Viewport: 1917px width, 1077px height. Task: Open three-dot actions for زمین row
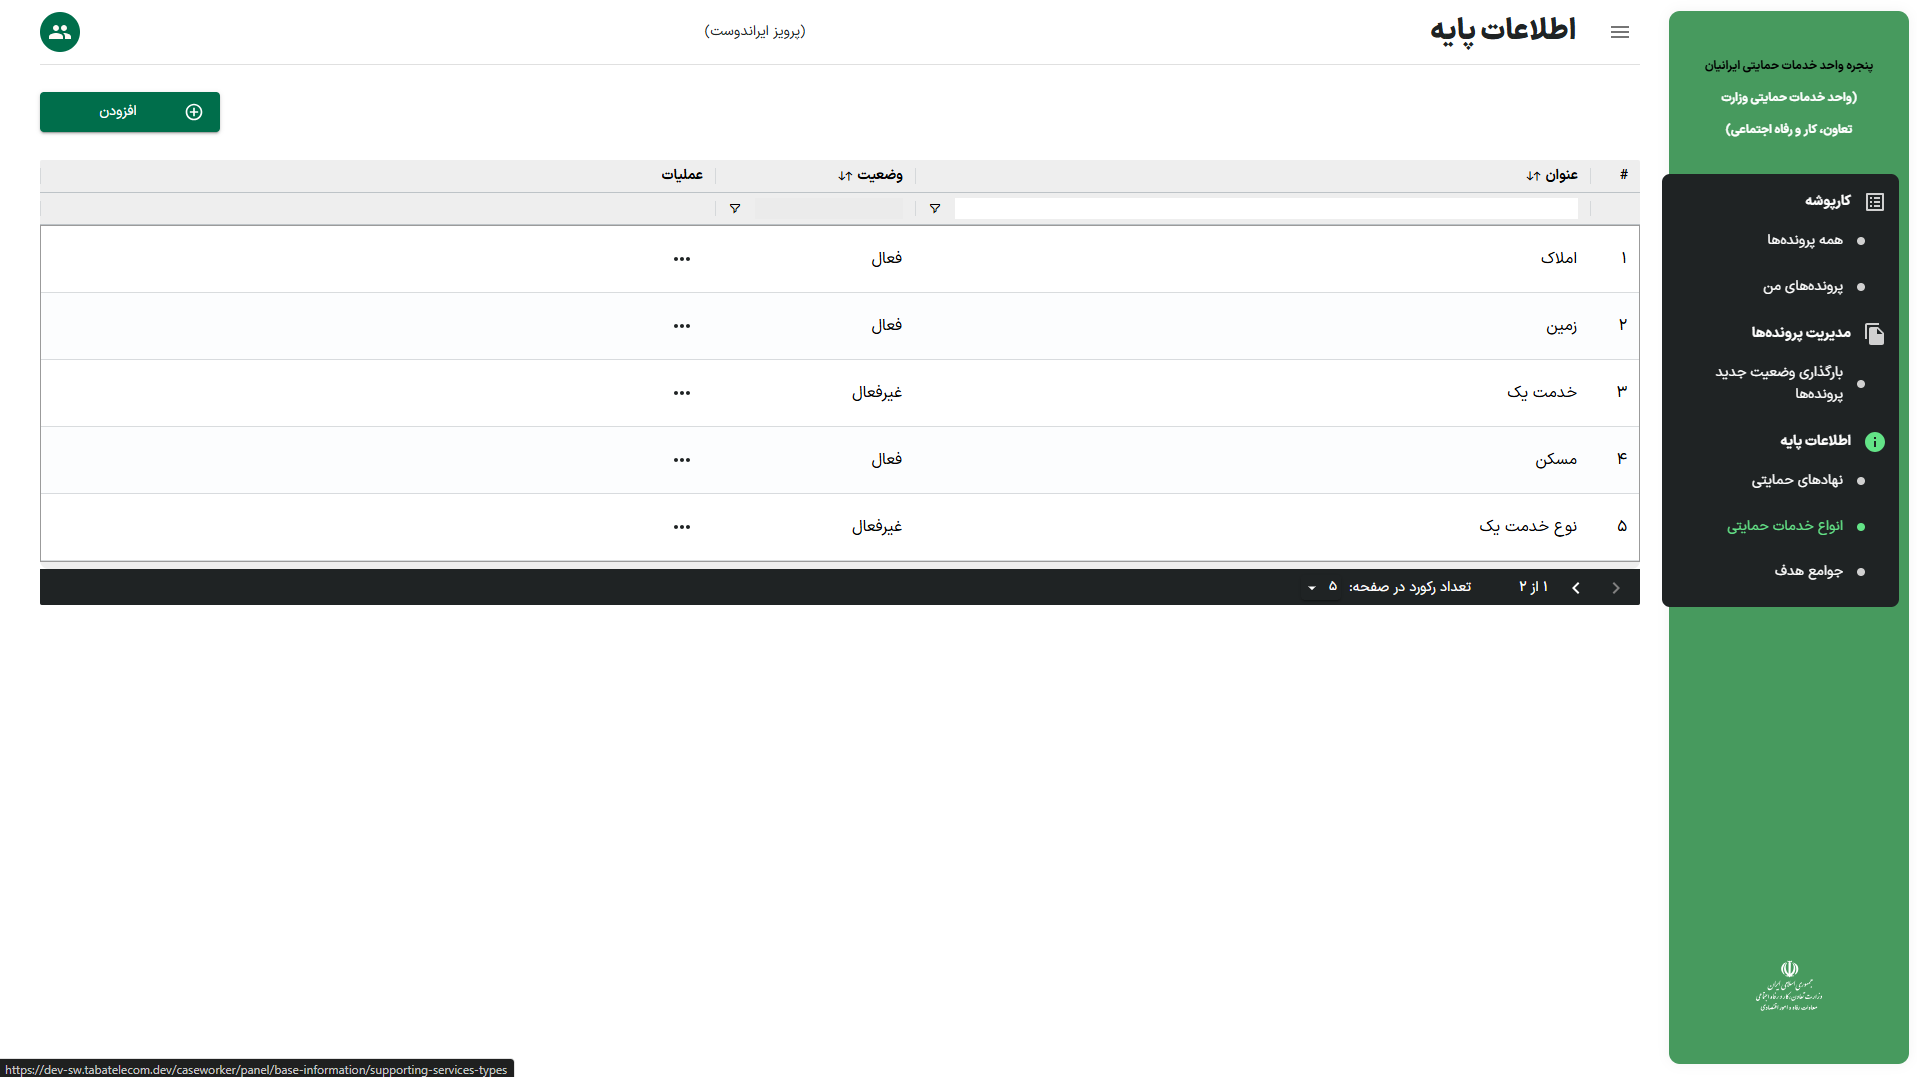tap(681, 326)
